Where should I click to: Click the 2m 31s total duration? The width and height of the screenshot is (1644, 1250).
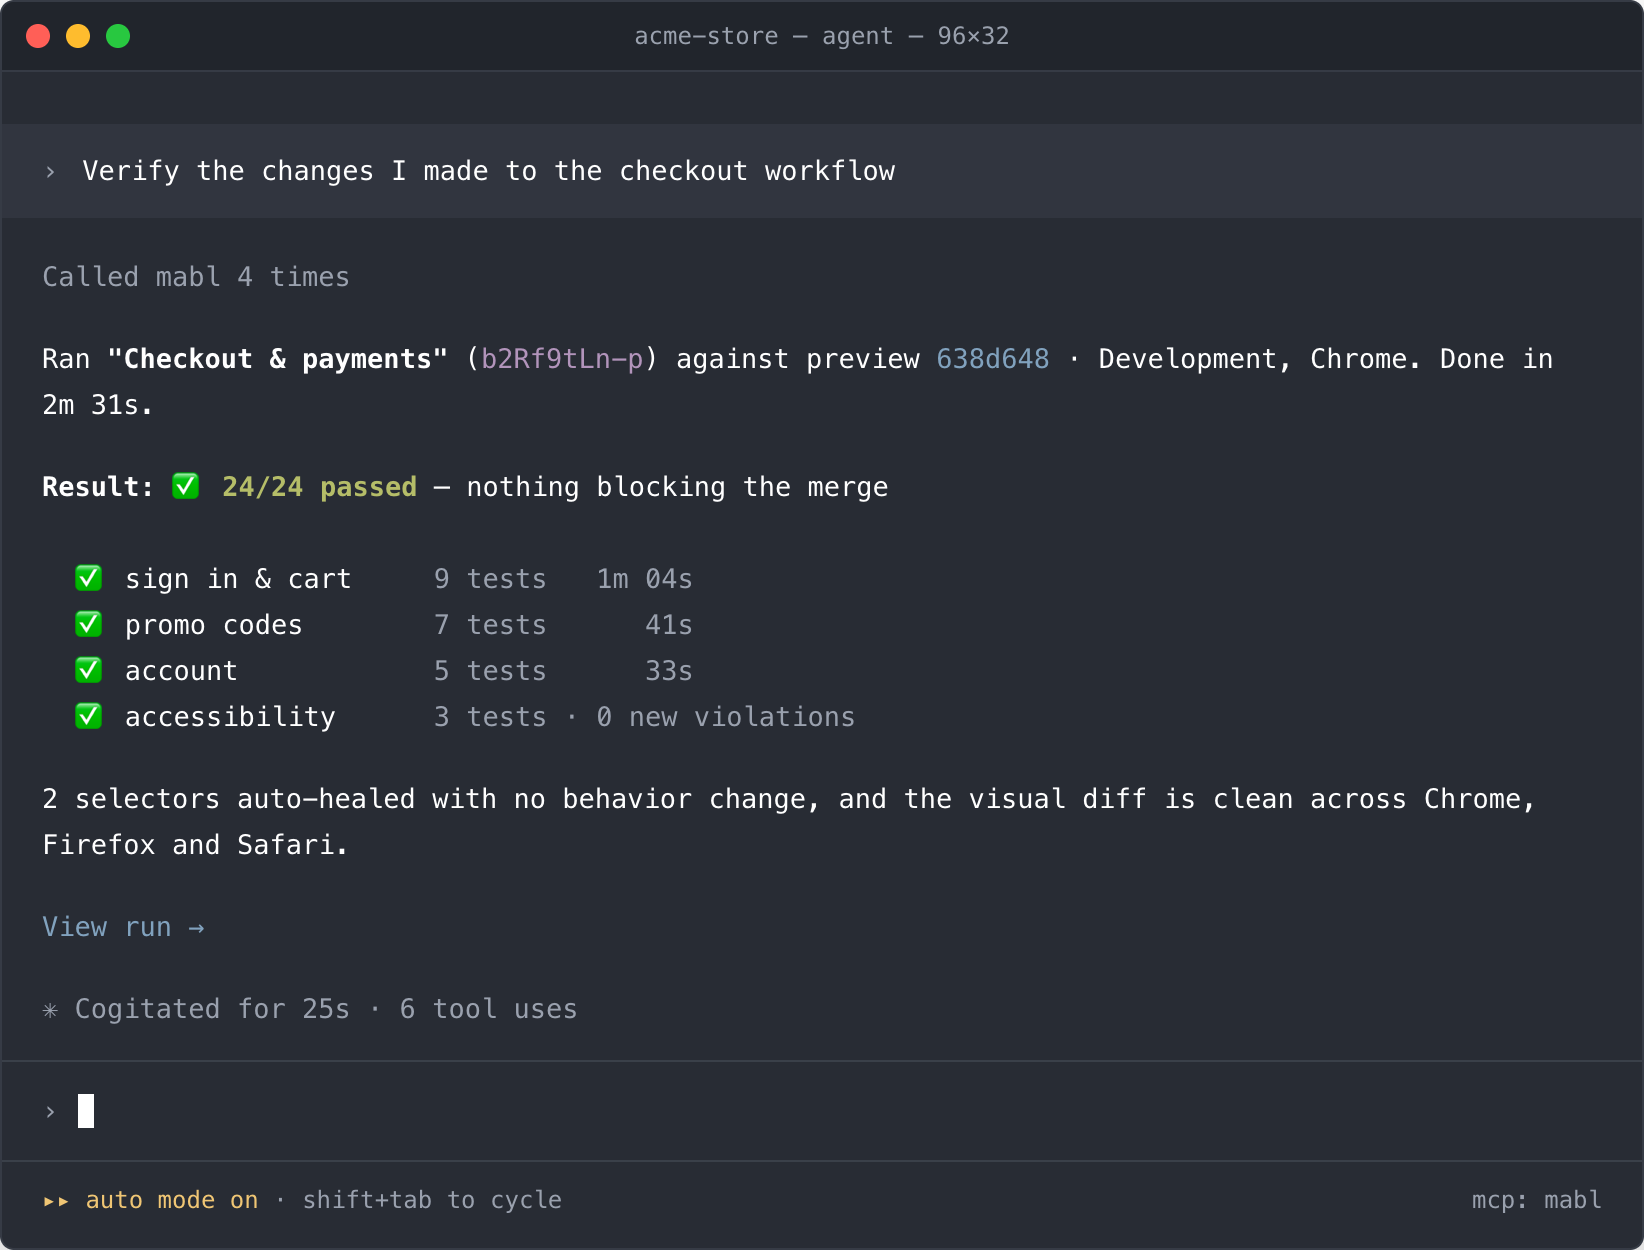pos(97,405)
